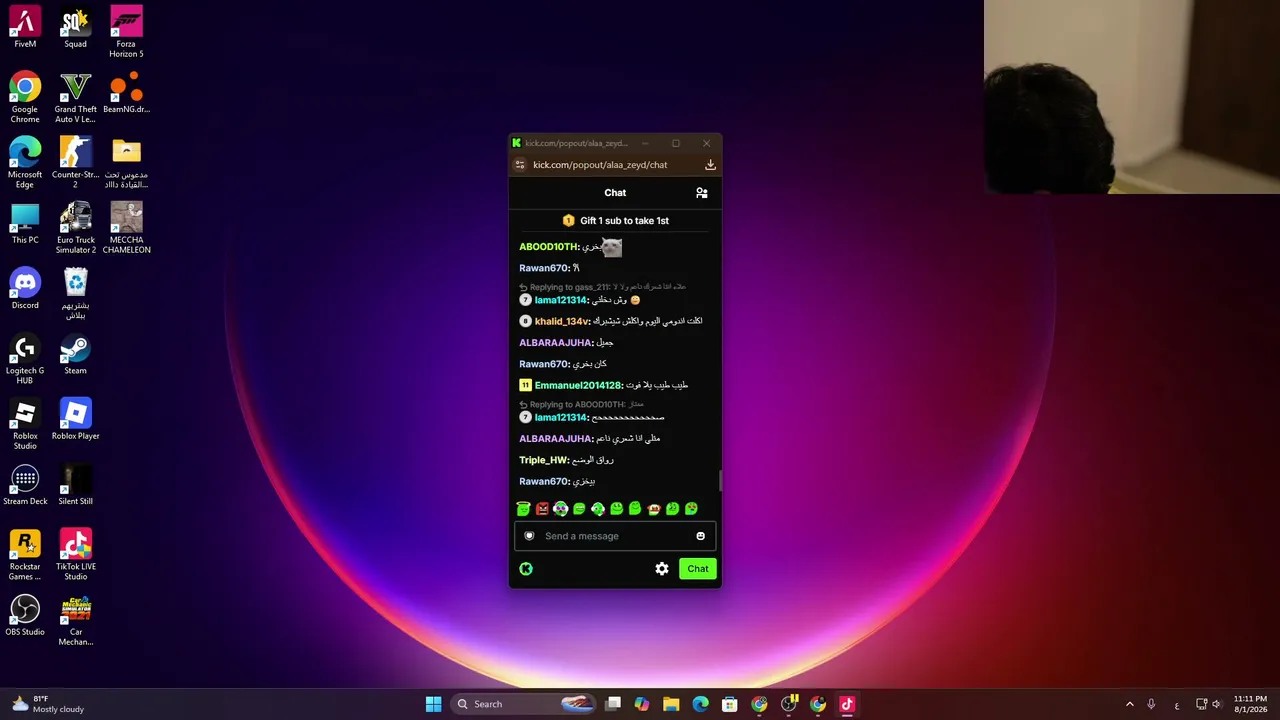Open Task View from the taskbar
The width and height of the screenshot is (1280, 720).
(613, 704)
